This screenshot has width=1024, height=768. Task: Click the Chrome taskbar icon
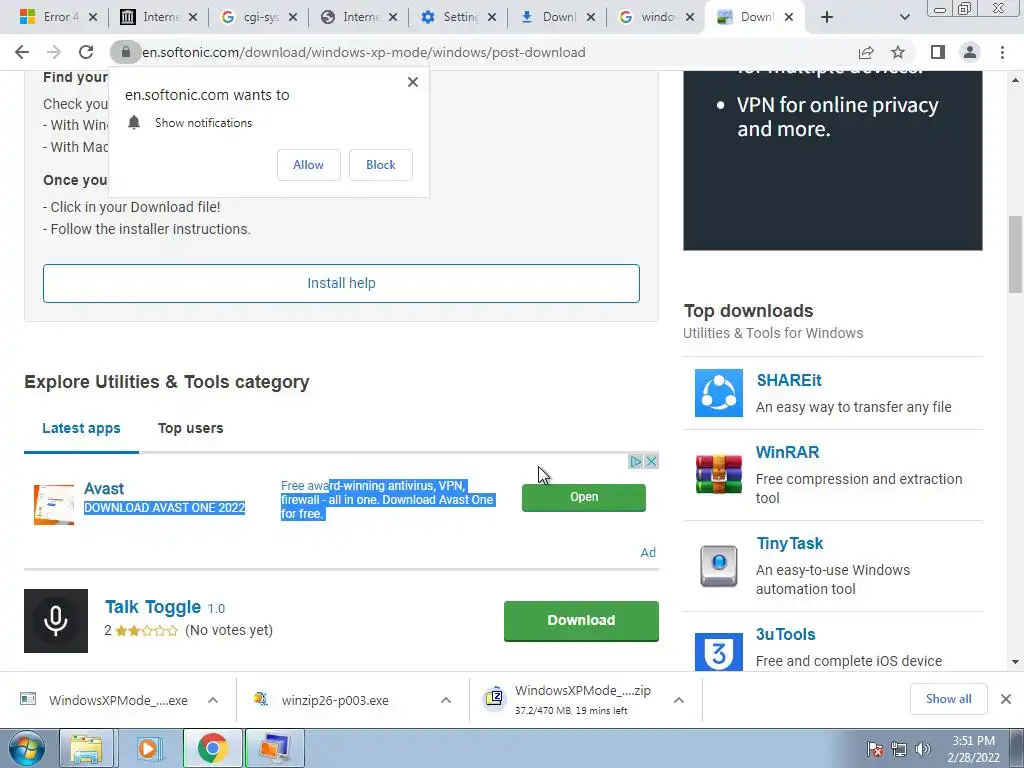pyautogui.click(x=212, y=748)
